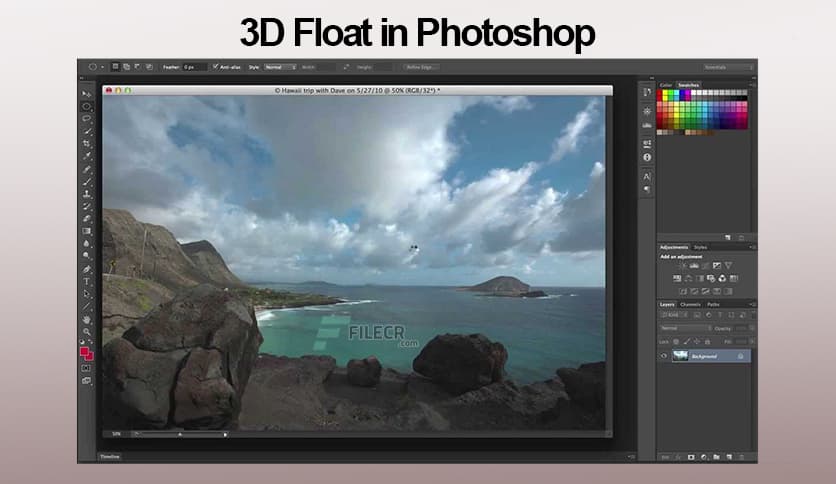The image size is (836, 484).
Task: Switch to the Channels tab
Action: [x=690, y=304]
